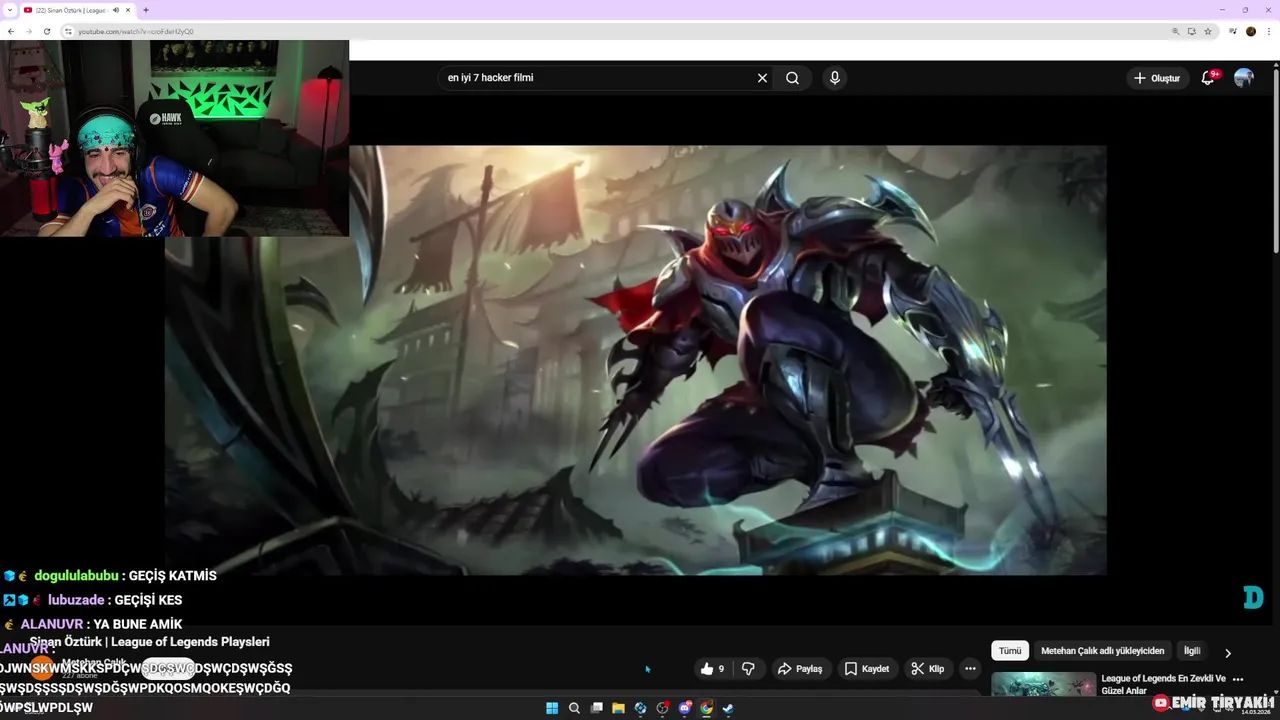The width and height of the screenshot is (1280, 720).
Task: Open YouTube notifications bell
Action: (x=1208, y=78)
